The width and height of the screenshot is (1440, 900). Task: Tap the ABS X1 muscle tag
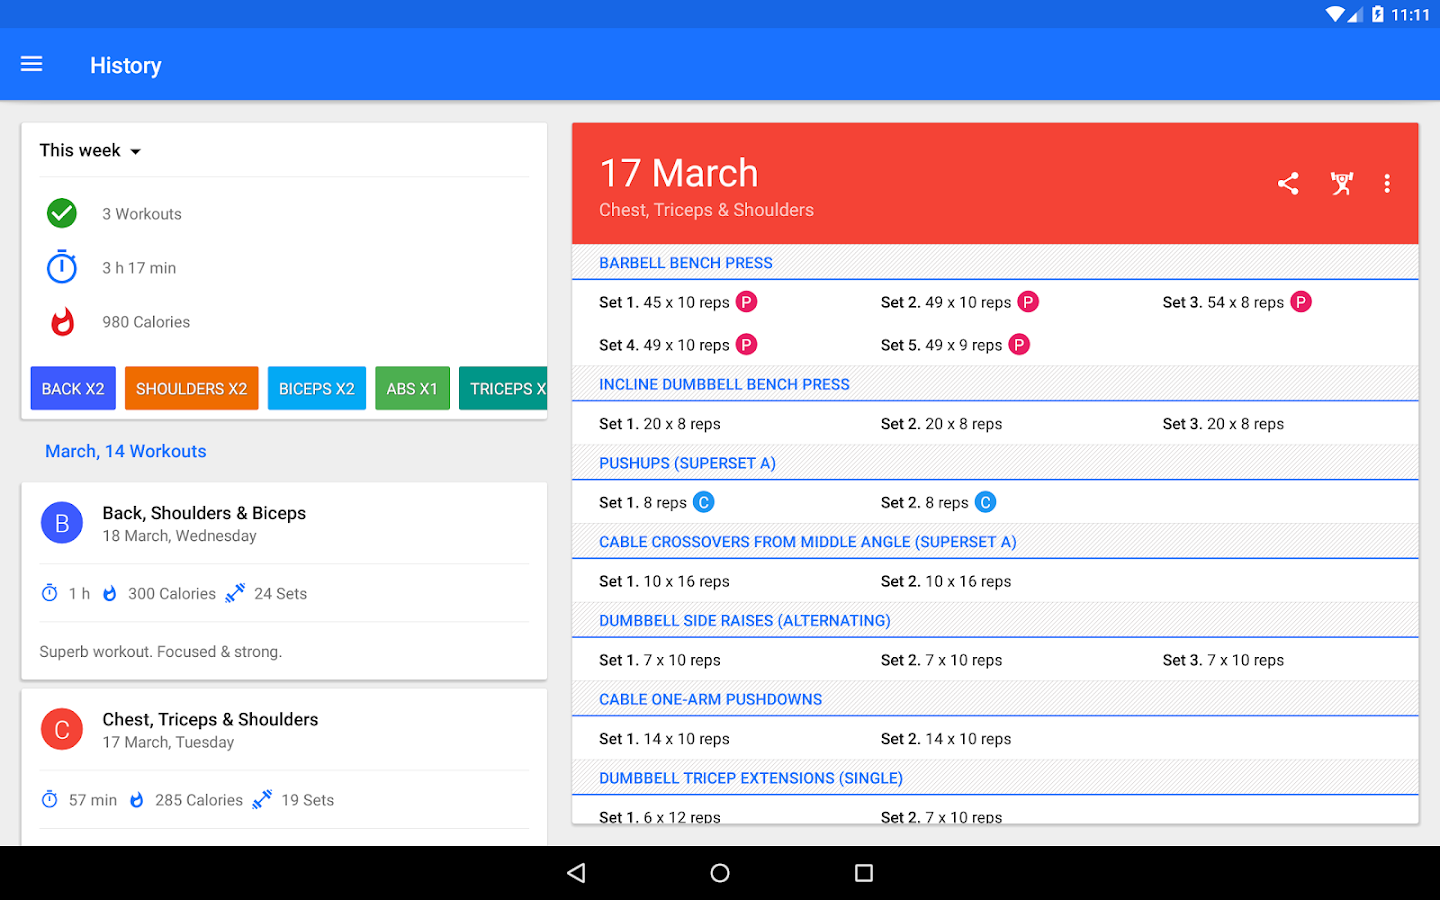(x=412, y=388)
